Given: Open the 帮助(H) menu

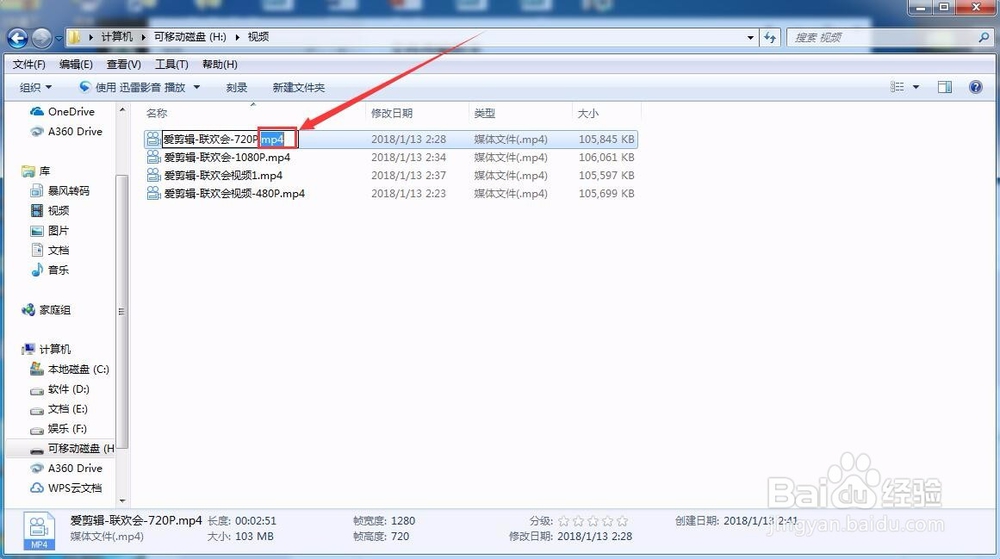Looking at the screenshot, I should (220, 64).
